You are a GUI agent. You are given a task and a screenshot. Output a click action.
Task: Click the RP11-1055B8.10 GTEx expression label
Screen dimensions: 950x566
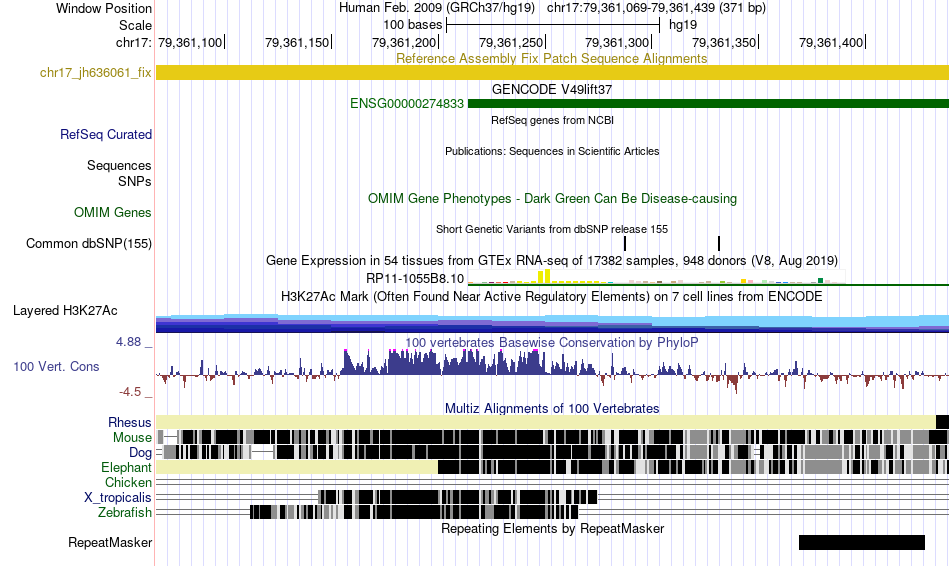[415, 279]
